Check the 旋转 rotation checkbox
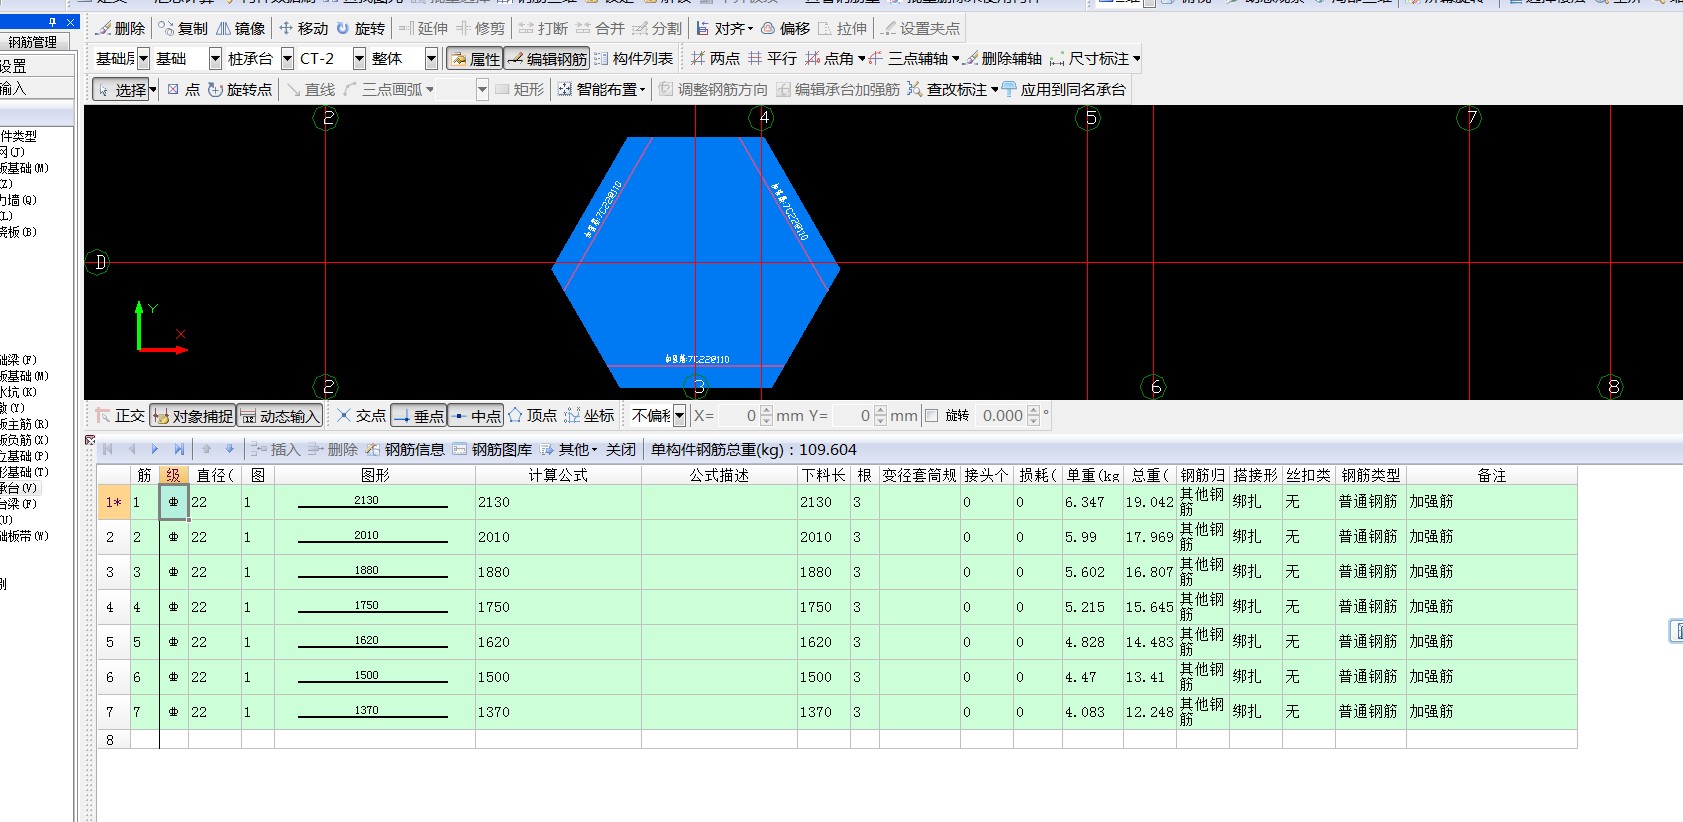This screenshot has height=822, width=1683. click(932, 415)
